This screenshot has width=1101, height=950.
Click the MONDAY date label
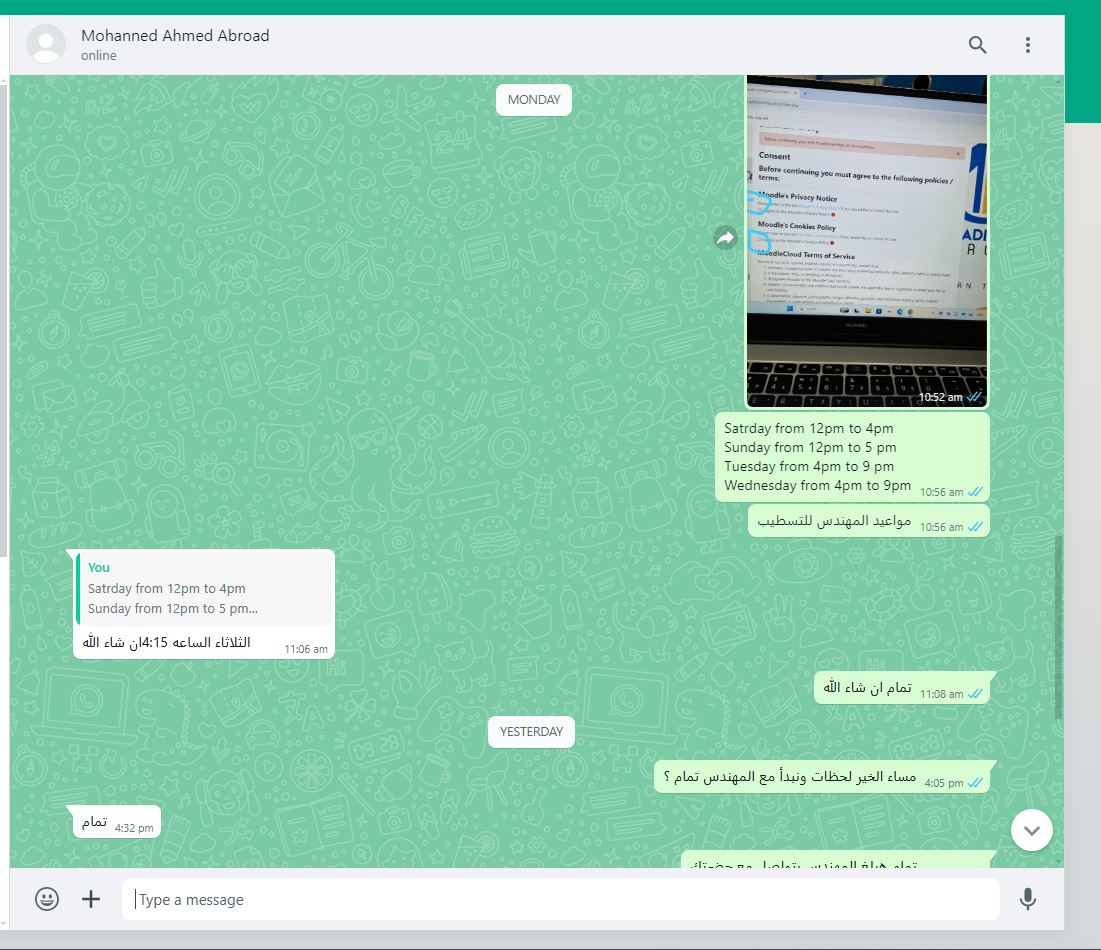pyautogui.click(x=534, y=100)
